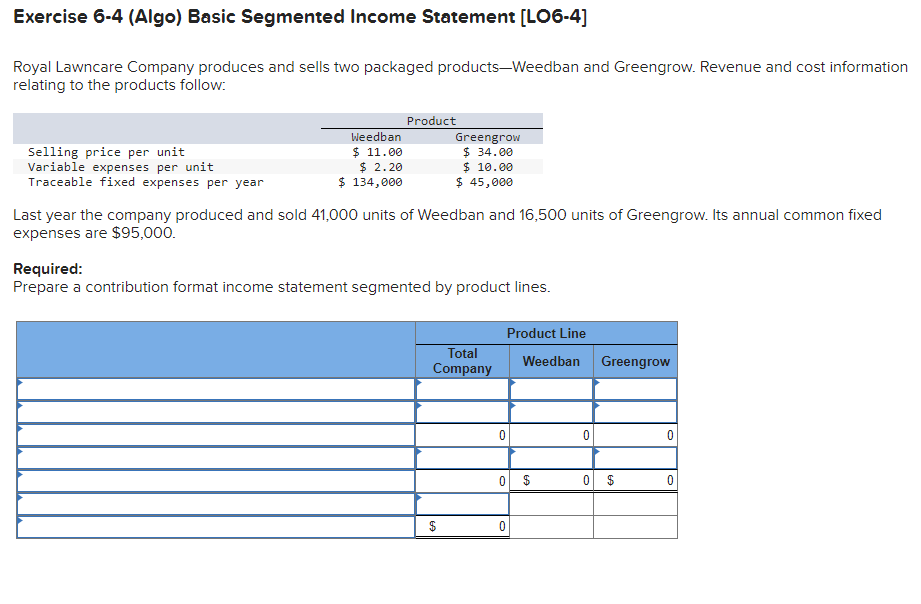
Task: Click Greengrow subtotal zero in third row
Action: click(635, 435)
